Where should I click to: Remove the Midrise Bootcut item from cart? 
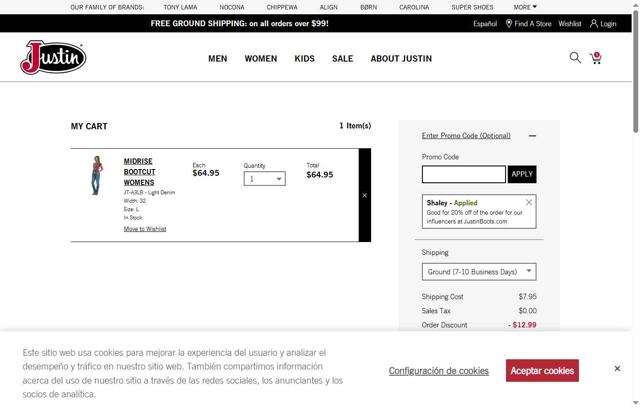pyautogui.click(x=364, y=195)
